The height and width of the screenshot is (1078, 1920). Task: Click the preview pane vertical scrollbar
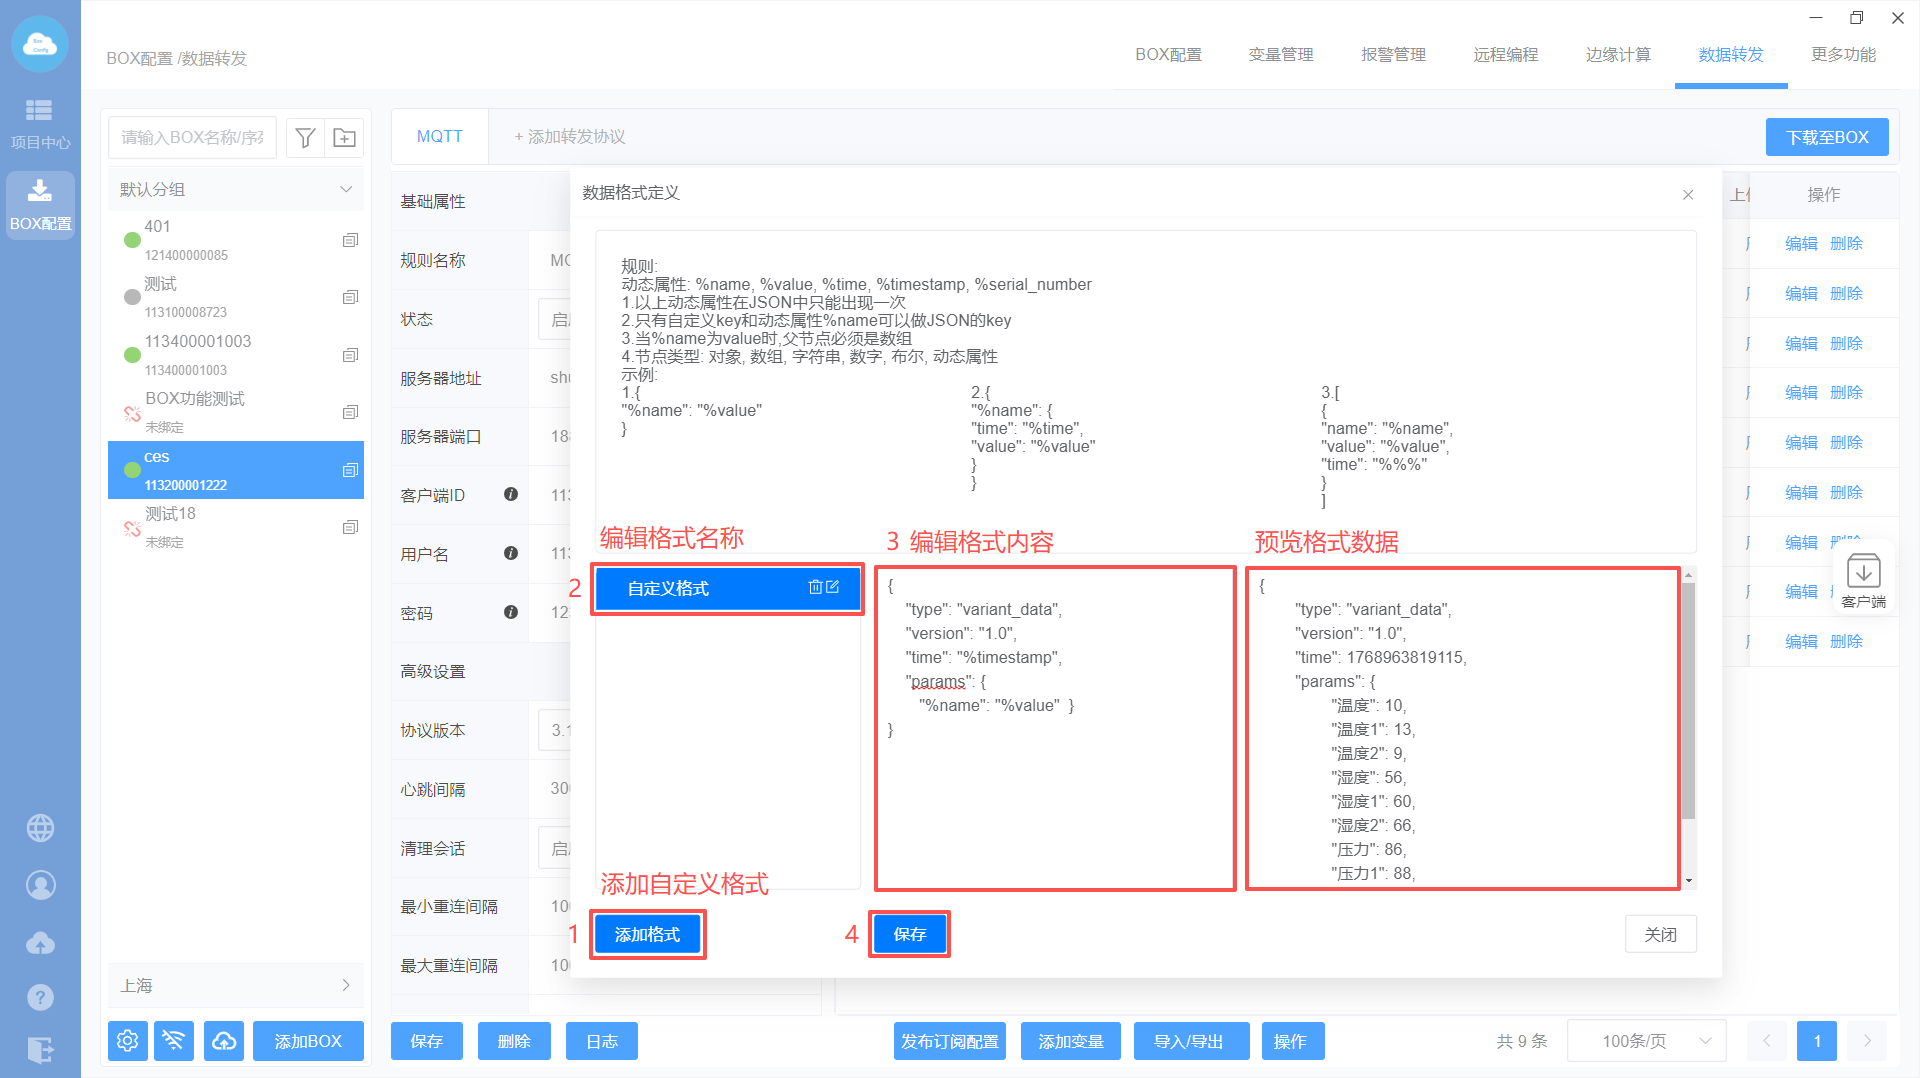click(1688, 700)
